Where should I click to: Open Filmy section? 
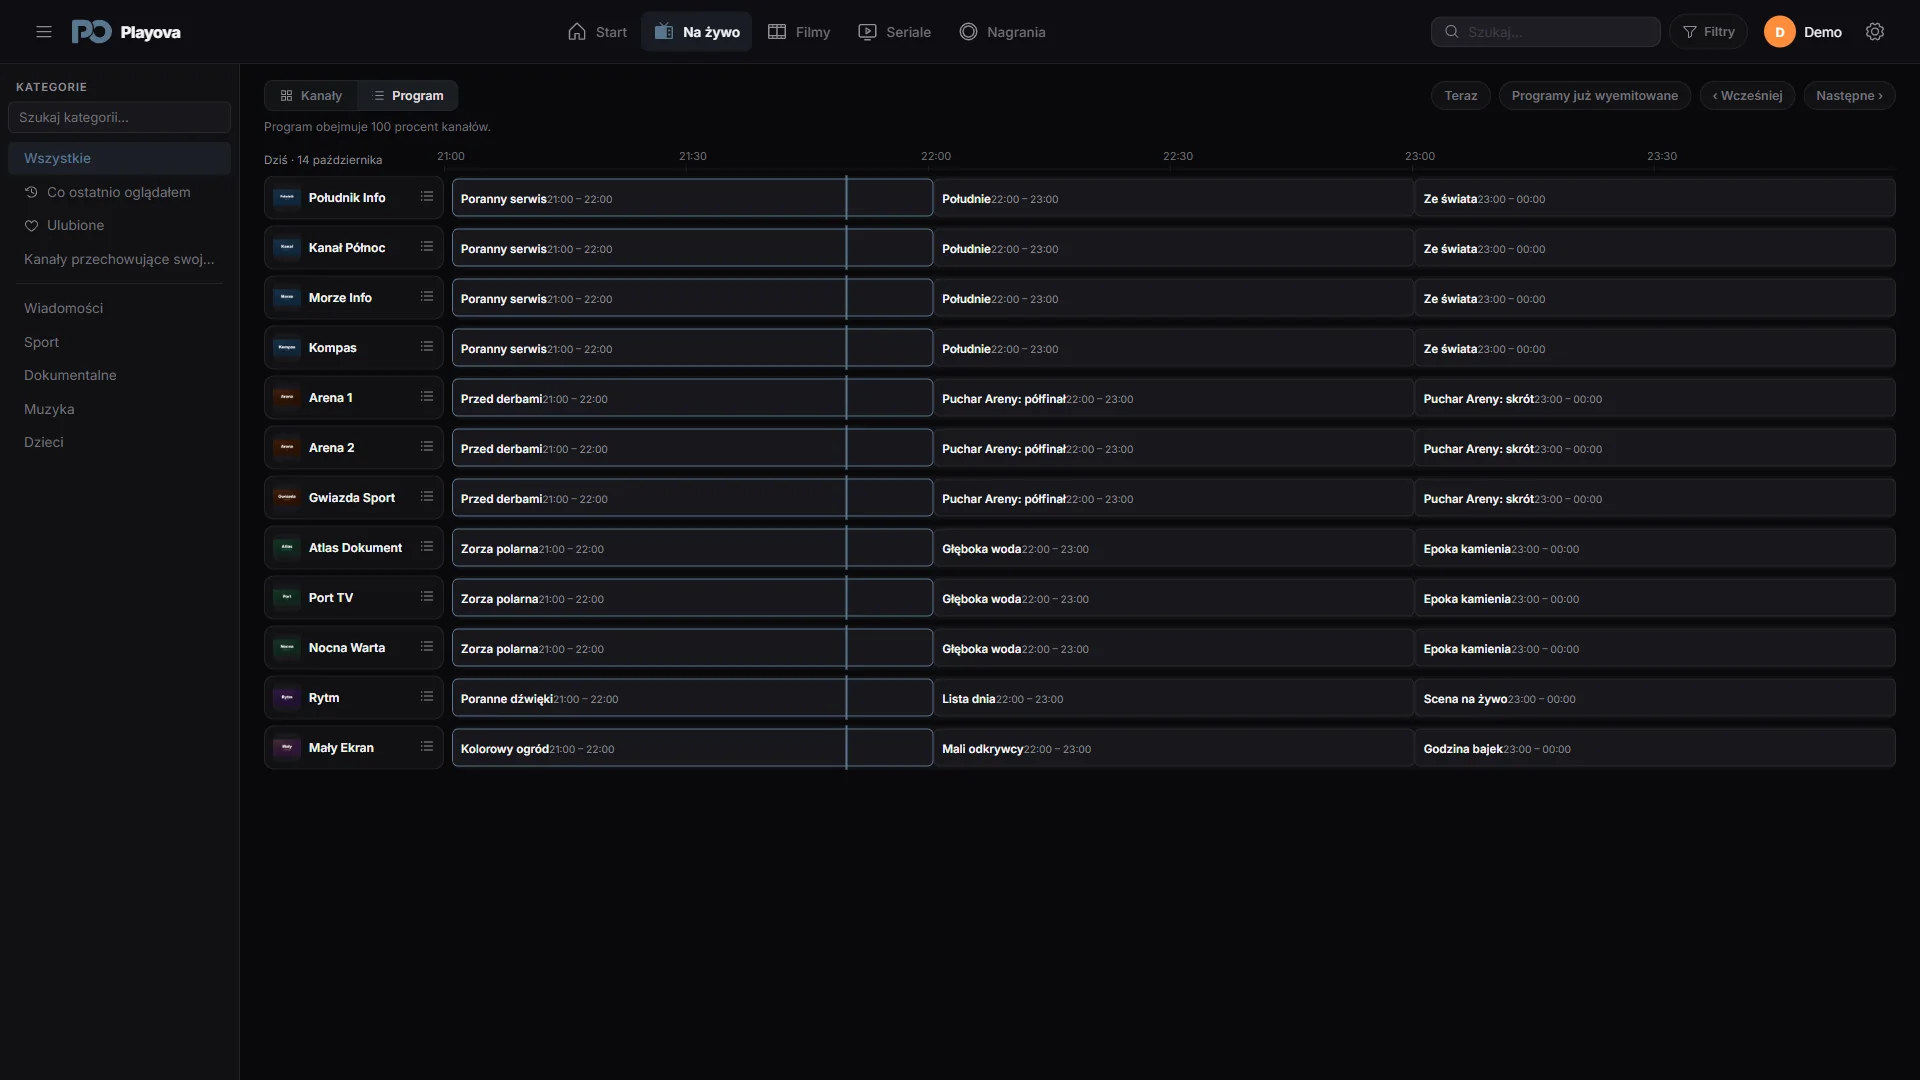click(799, 32)
